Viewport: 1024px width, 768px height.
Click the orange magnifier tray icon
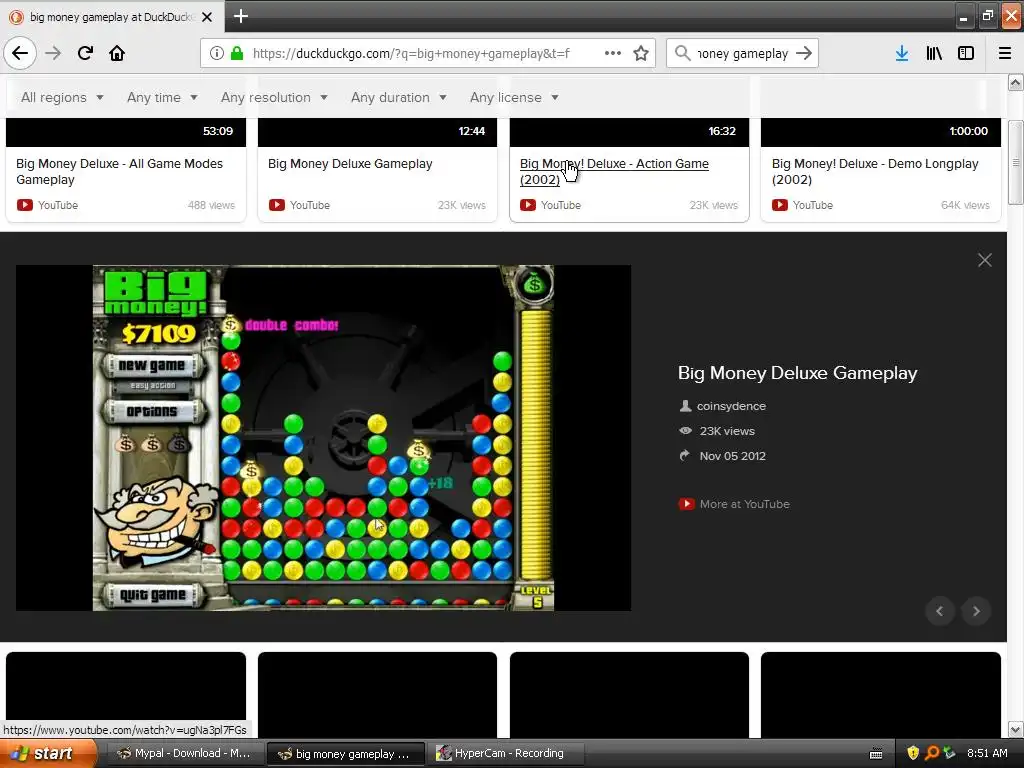(x=931, y=753)
